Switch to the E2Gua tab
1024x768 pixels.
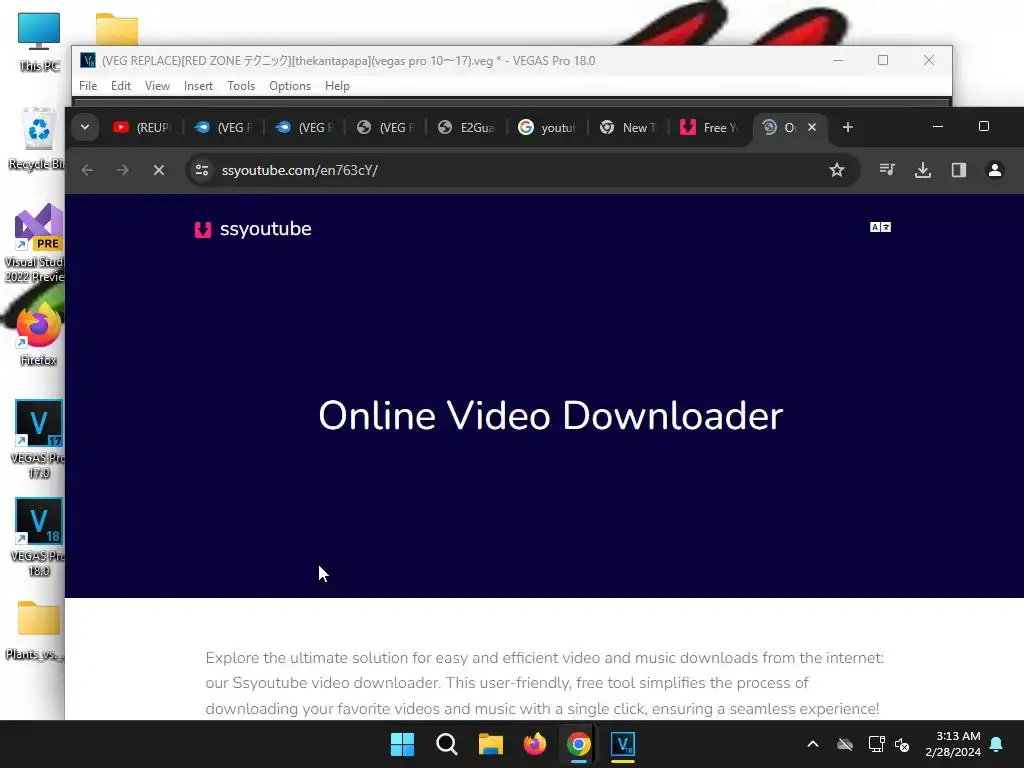466,127
